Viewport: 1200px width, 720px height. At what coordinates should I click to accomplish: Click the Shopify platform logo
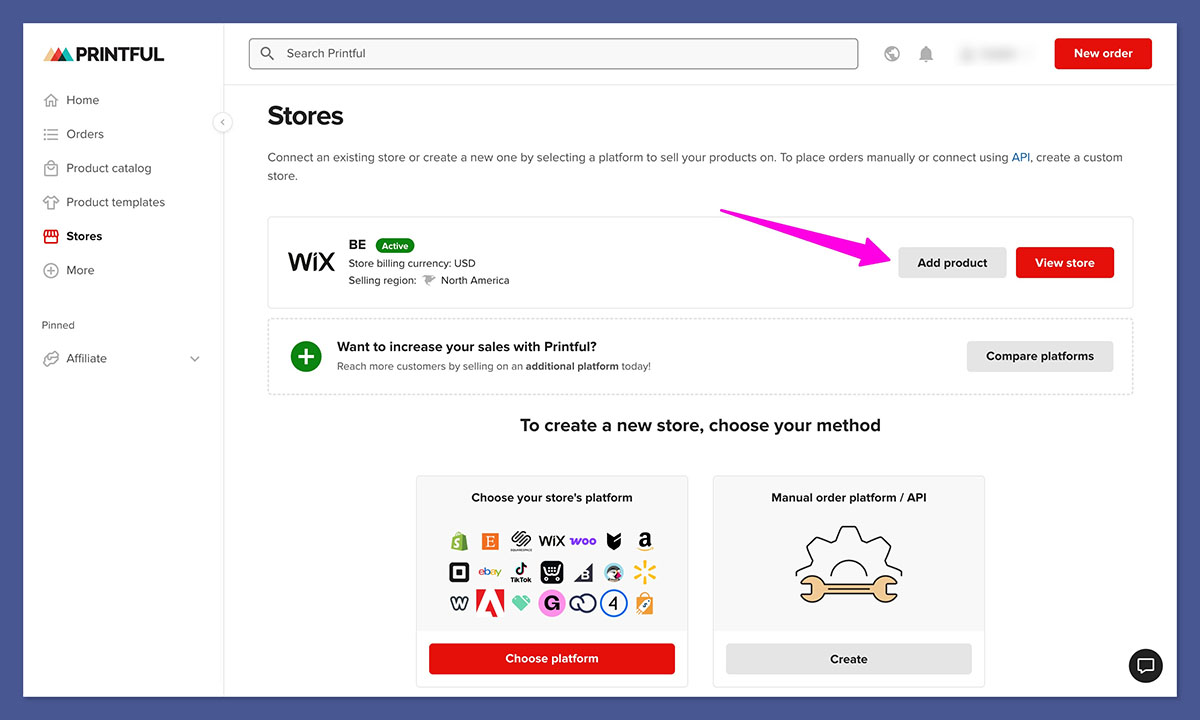tap(459, 541)
